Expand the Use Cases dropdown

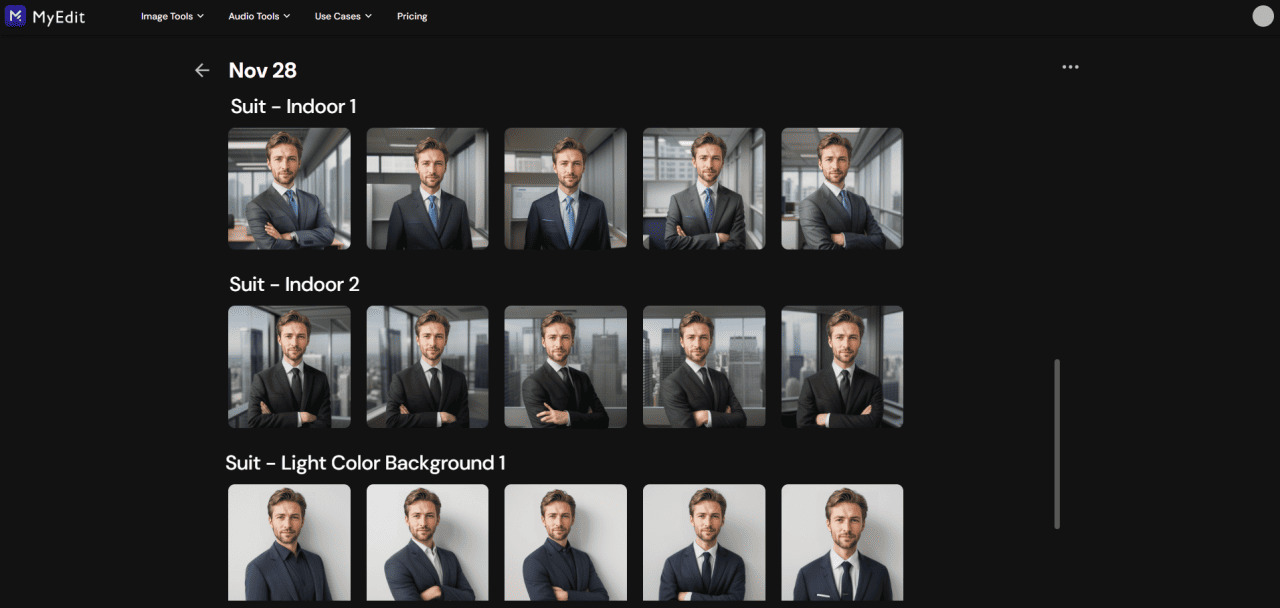tap(342, 16)
